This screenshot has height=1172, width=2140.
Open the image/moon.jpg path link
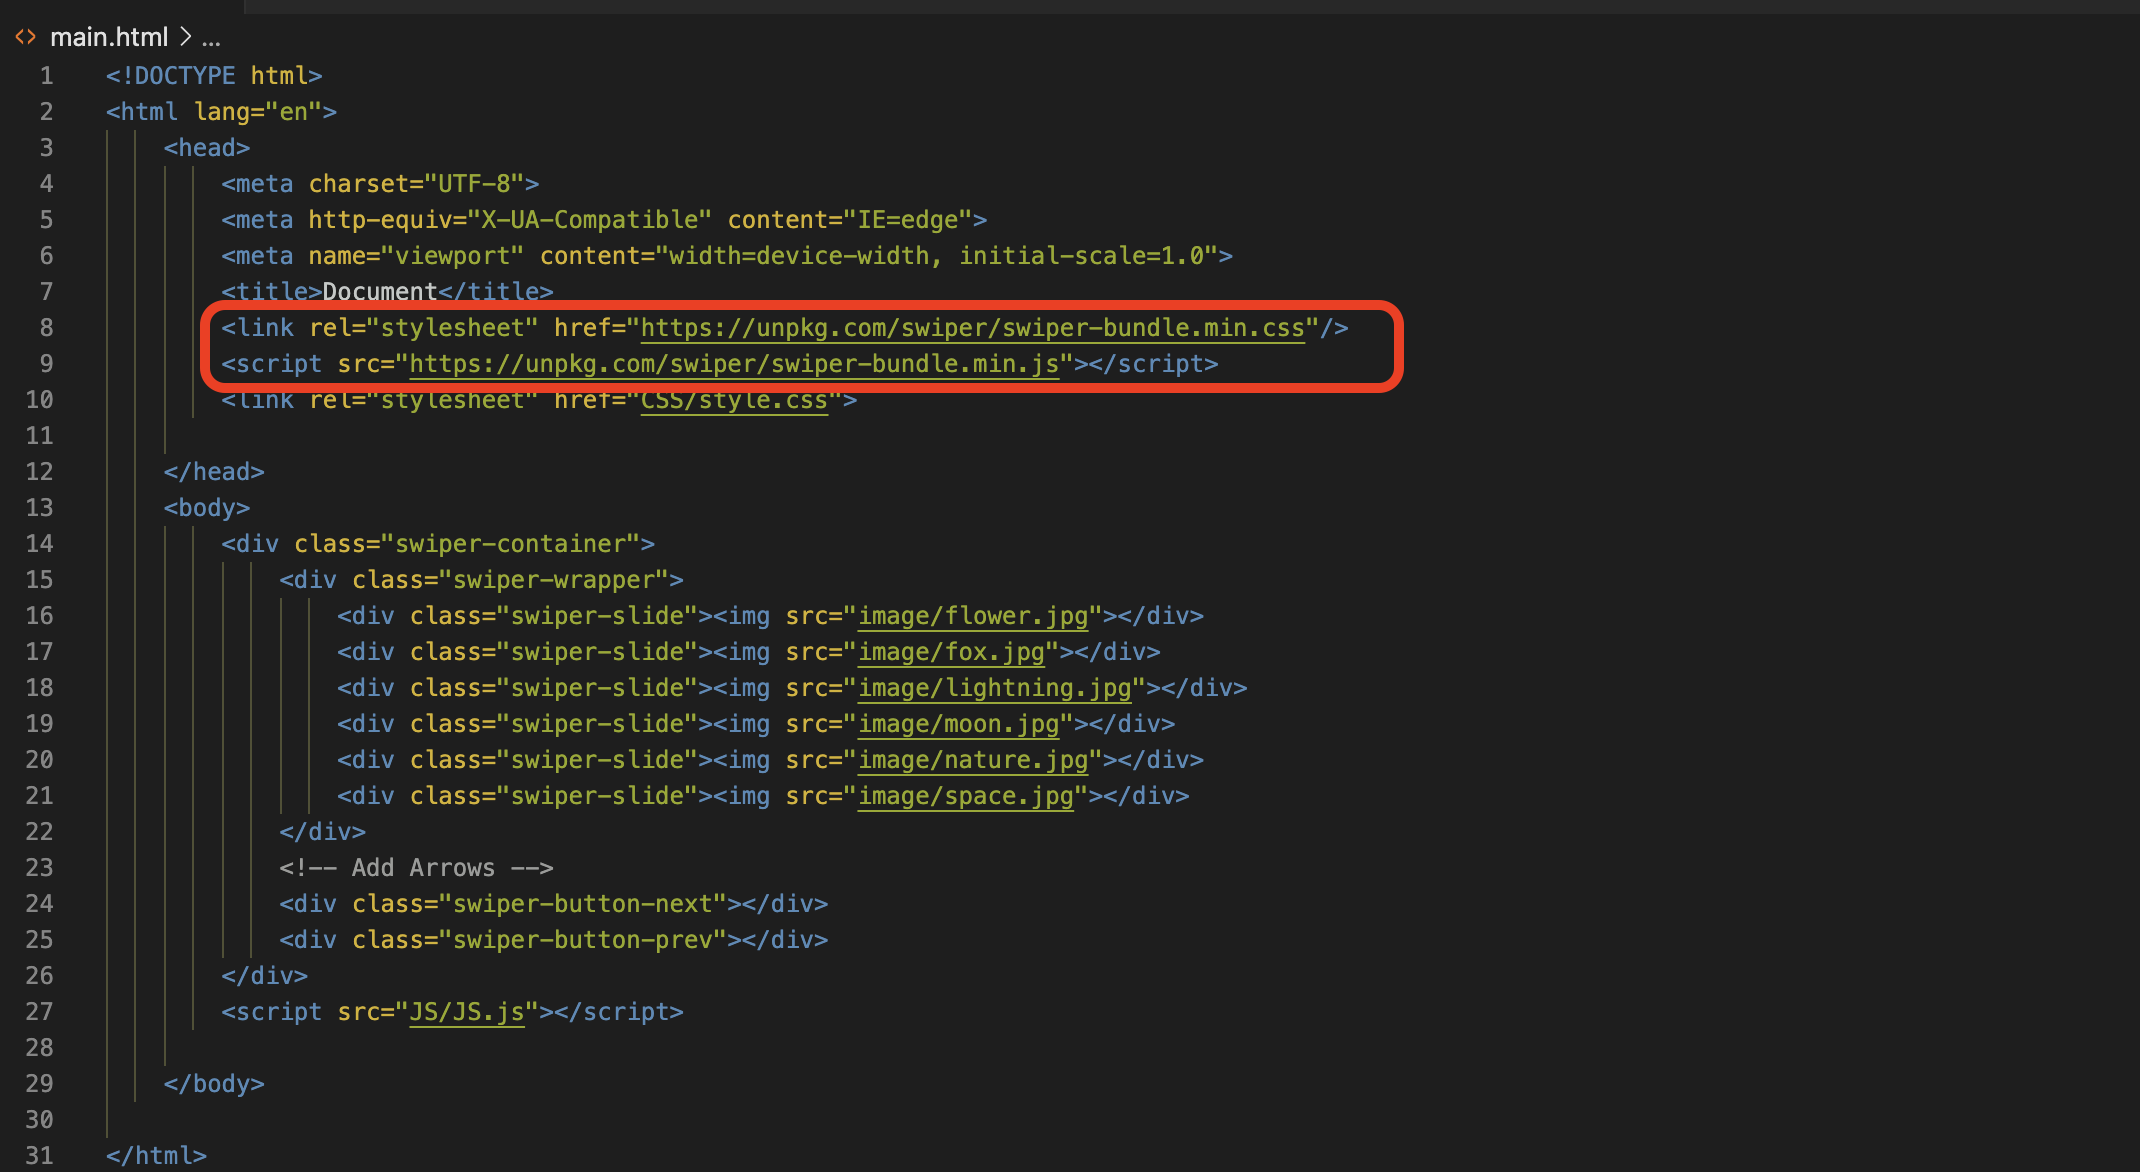(958, 724)
